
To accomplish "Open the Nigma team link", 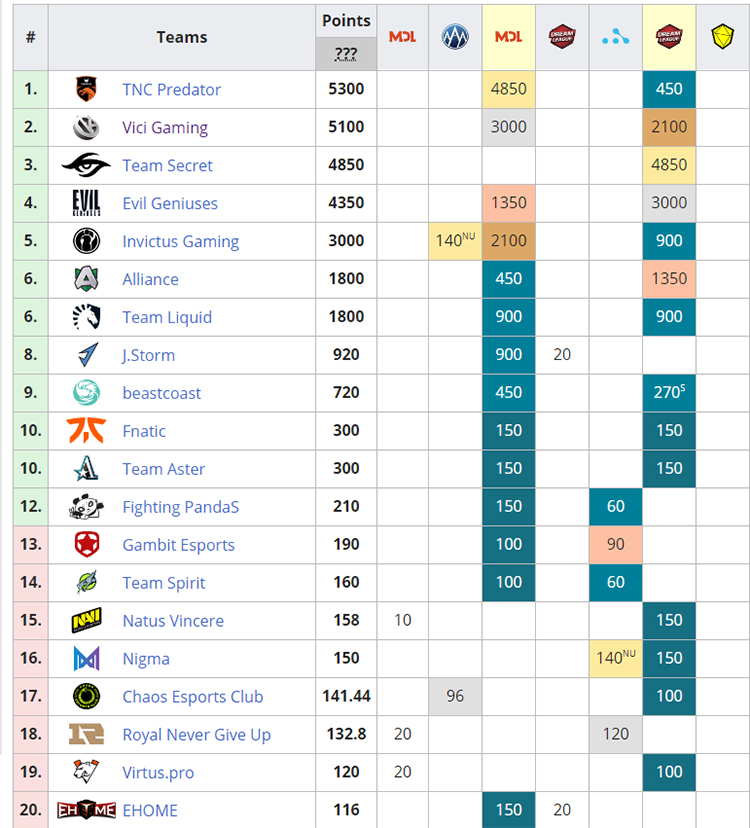I will 146,658.
